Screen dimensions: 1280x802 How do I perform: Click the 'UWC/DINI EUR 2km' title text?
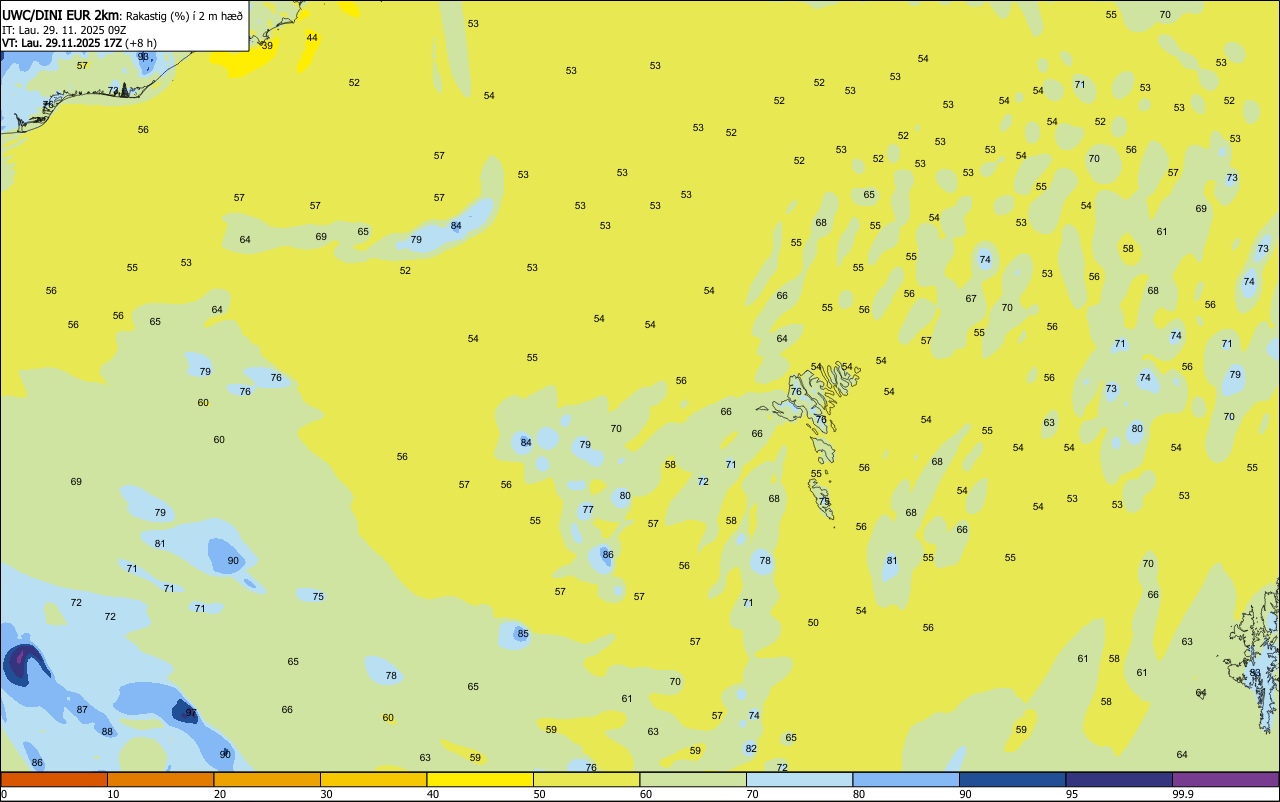point(61,15)
